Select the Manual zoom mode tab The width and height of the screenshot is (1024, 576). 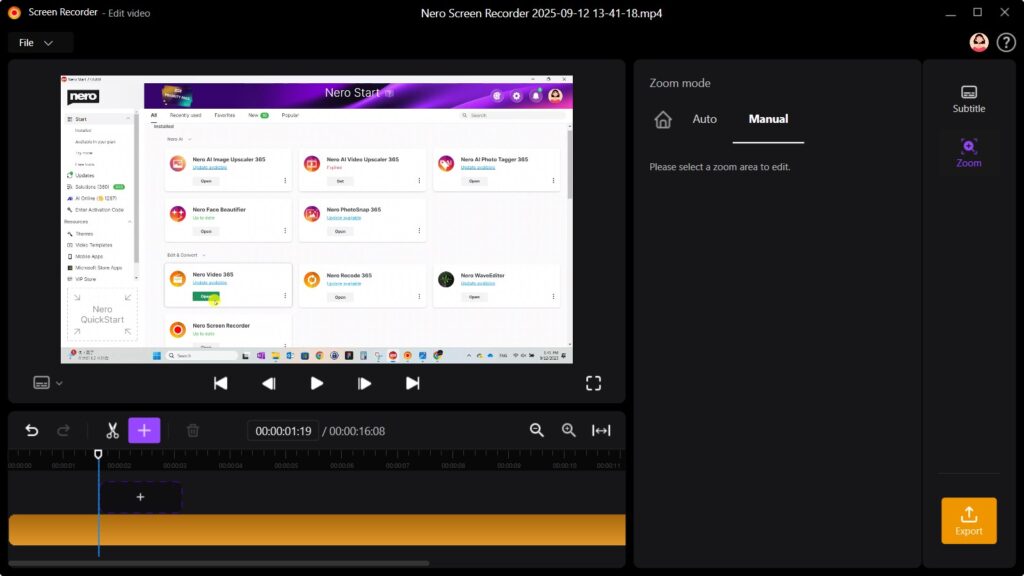tap(768, 119)
